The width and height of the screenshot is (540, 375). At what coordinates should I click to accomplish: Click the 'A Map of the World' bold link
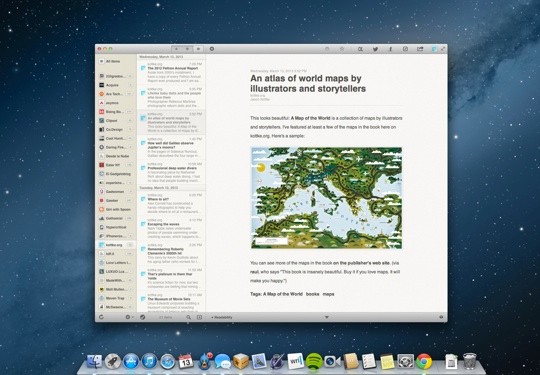tap(310, 118)
